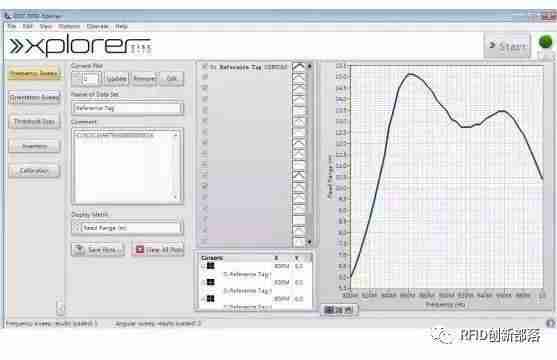Open the Operate menu
Screen dimensions: 557x360
(97, 26)
